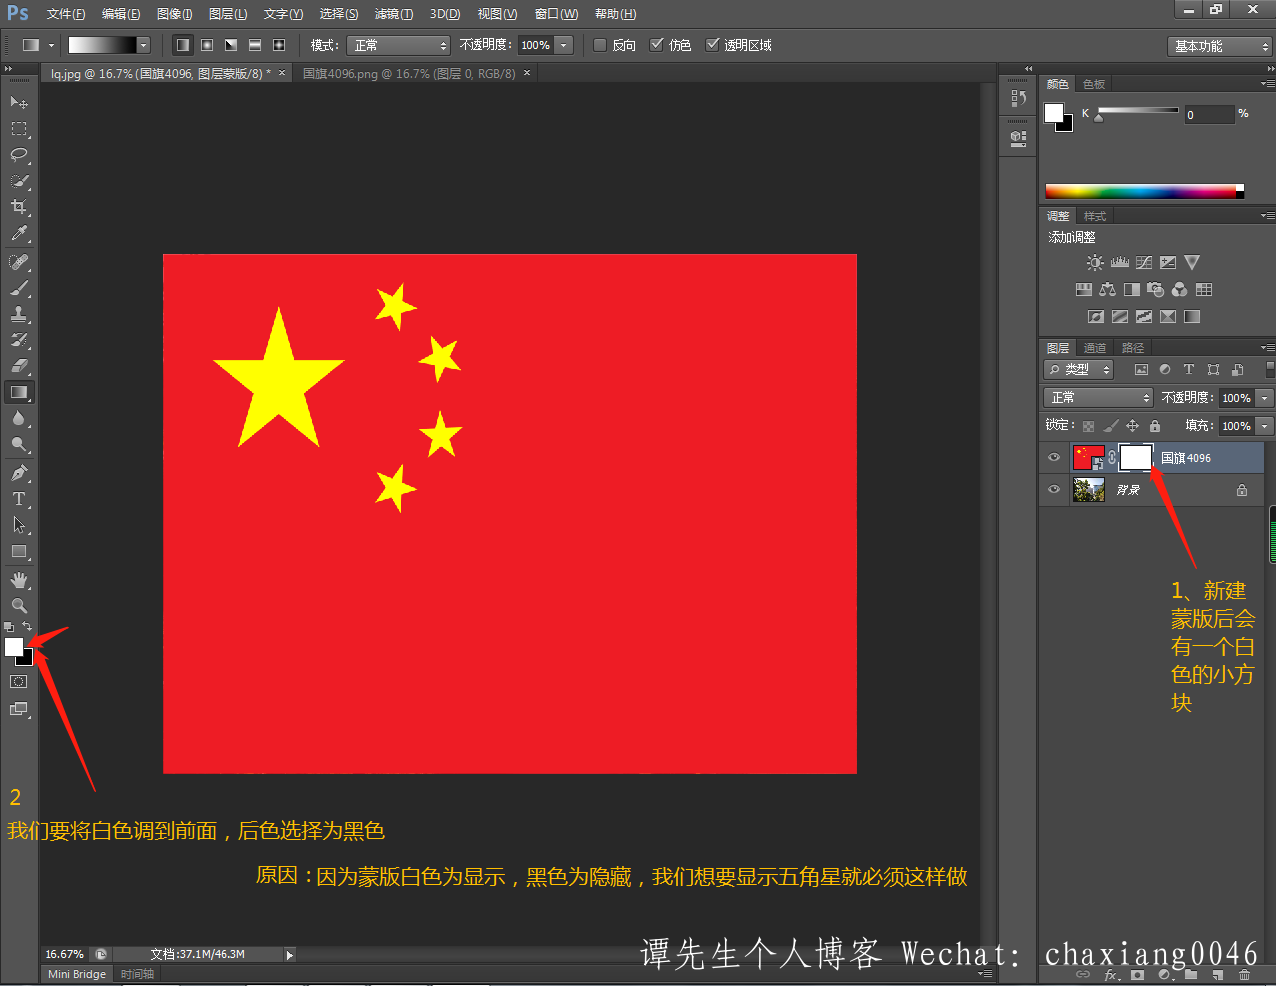Uncheck the 仿色 (Dither) checkbox
1276x986 pixels.
click(657, 45)
